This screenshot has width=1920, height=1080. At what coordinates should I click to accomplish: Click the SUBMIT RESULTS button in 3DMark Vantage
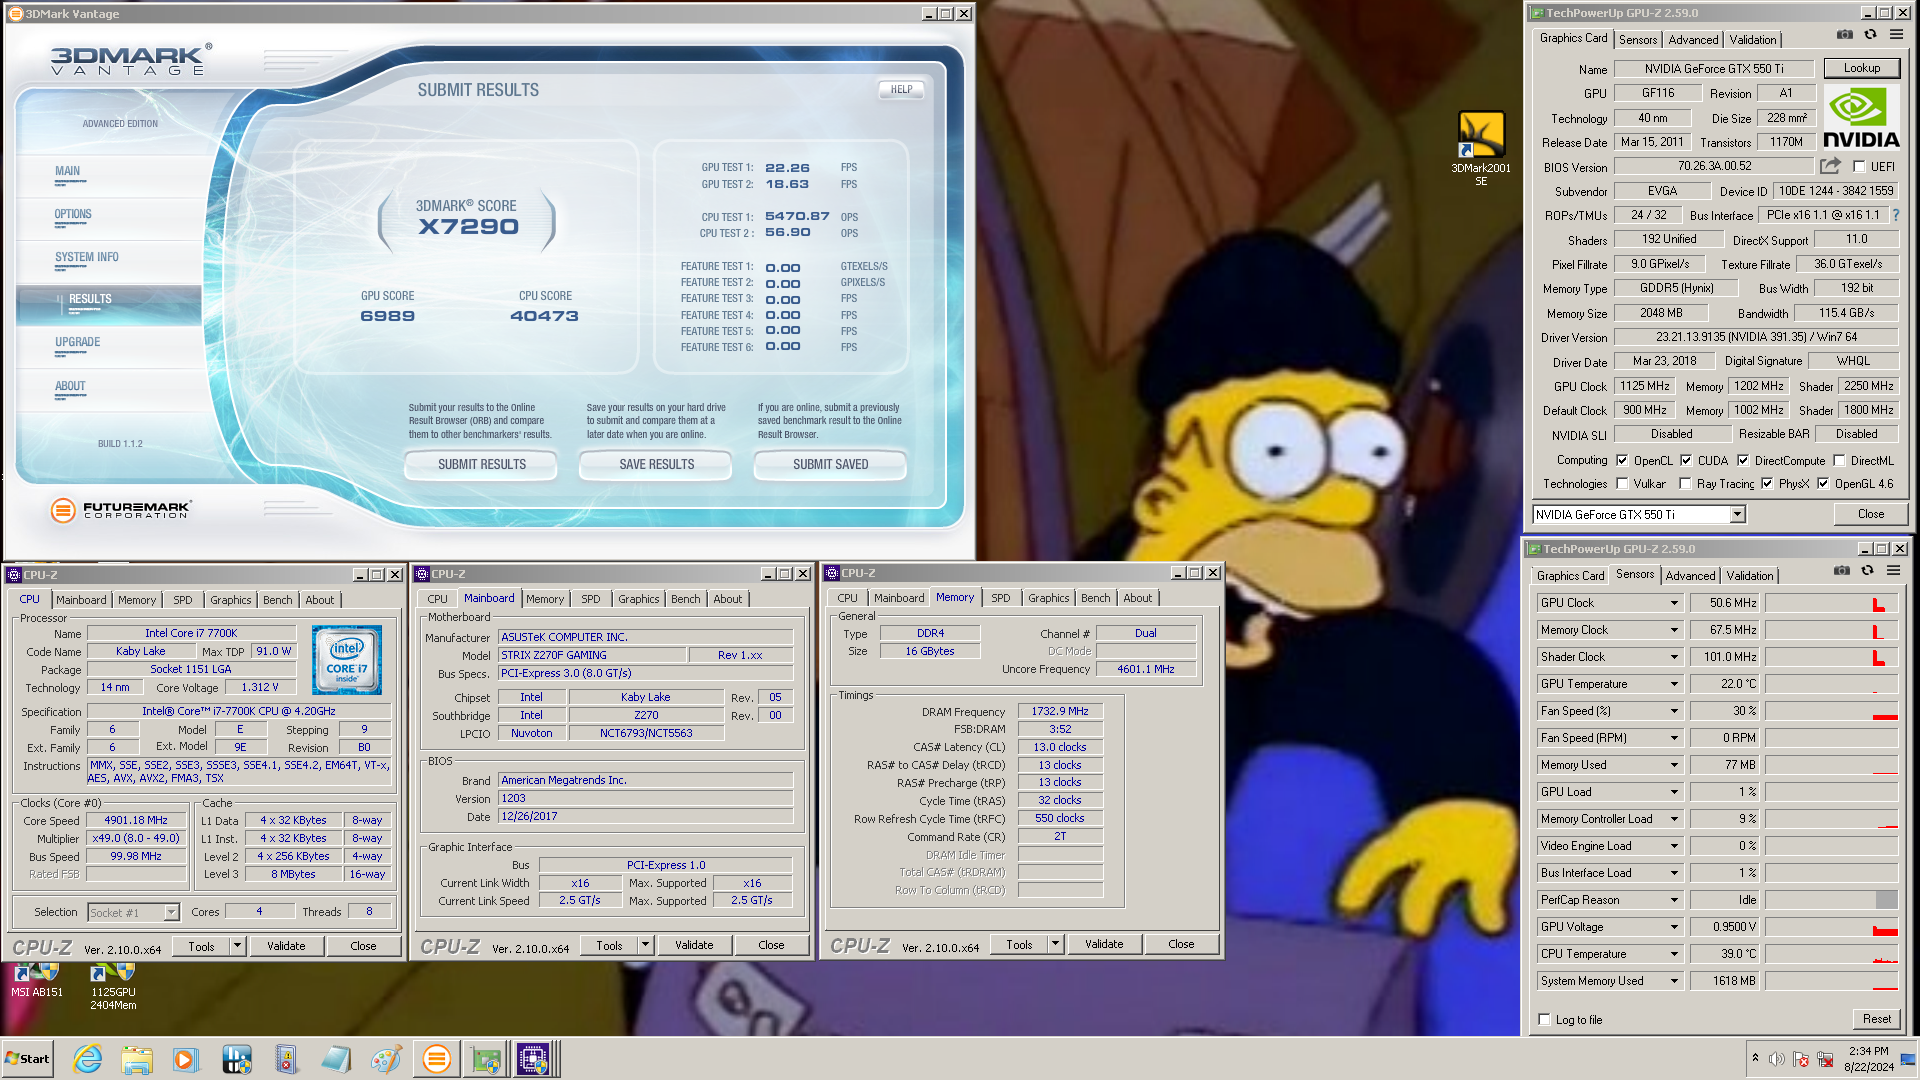[481, 464]
